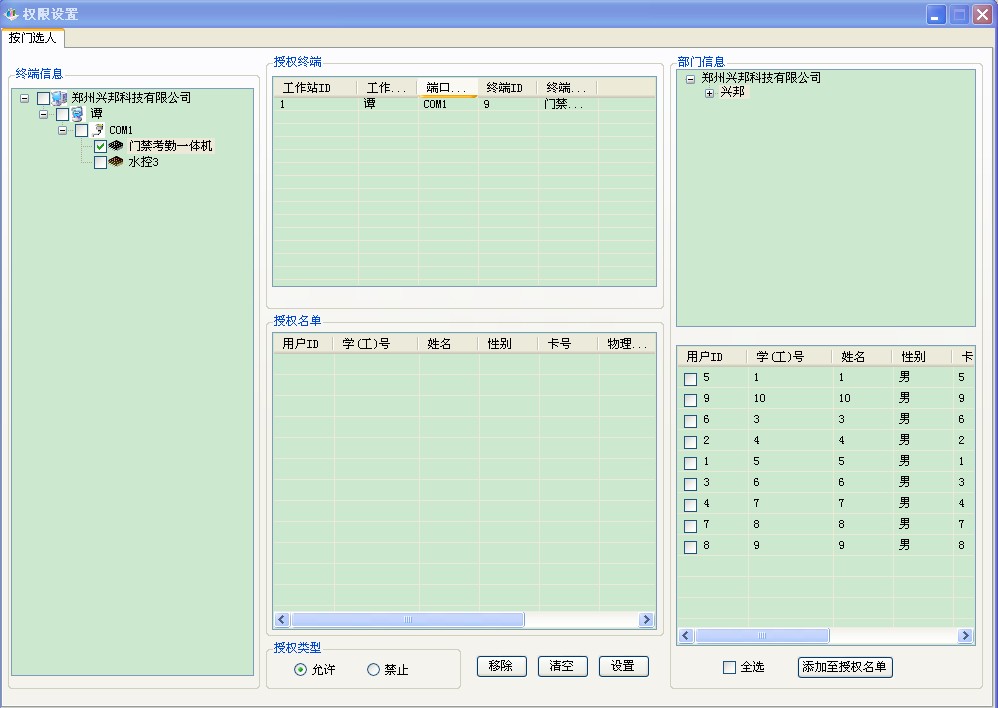Click the workstation icon beside 谭
998x708 pixels.
point(78,114)
